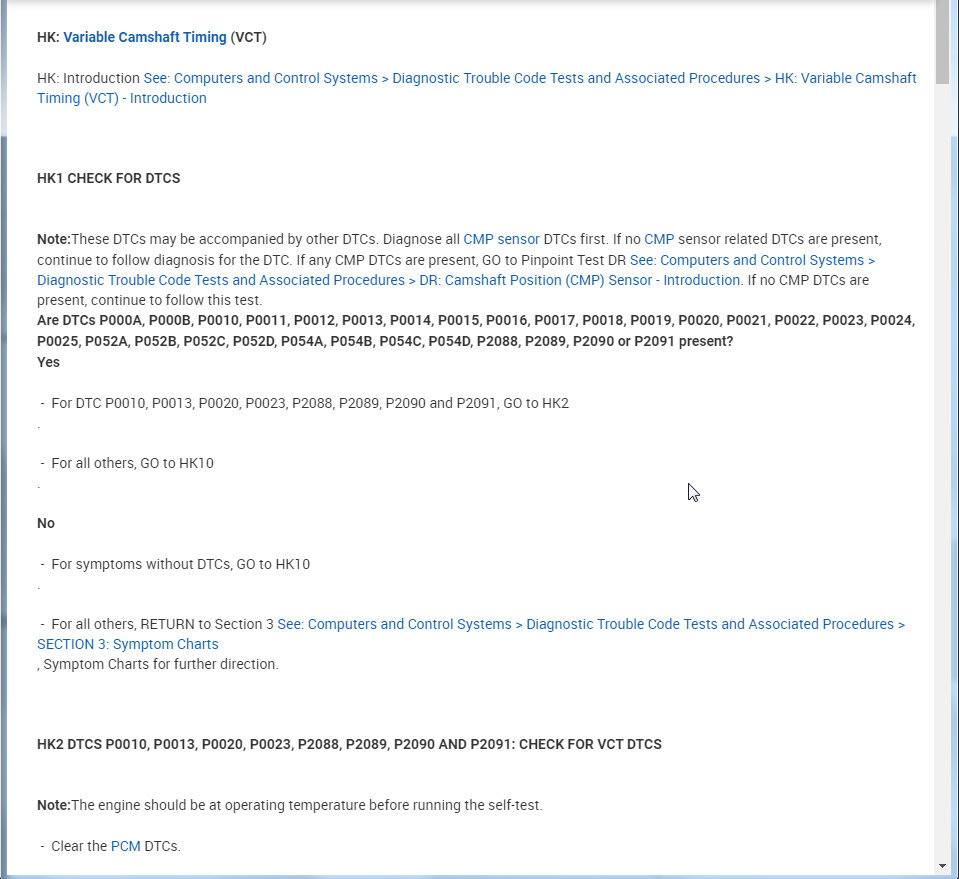Screen dimensions: 959x879
Task: Follow the HK: VCT Introduction reference link
Action: pyautogui.click(x=530, y=78)
